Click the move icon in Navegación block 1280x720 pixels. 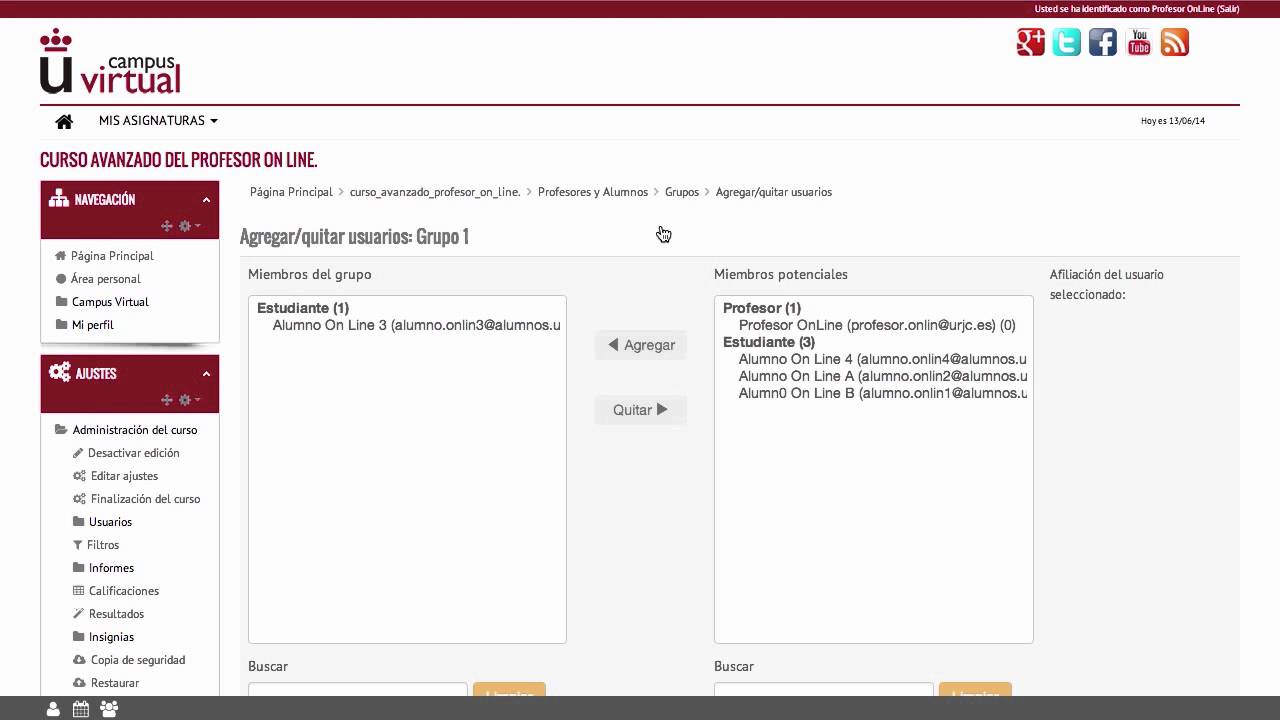[167, 226]
